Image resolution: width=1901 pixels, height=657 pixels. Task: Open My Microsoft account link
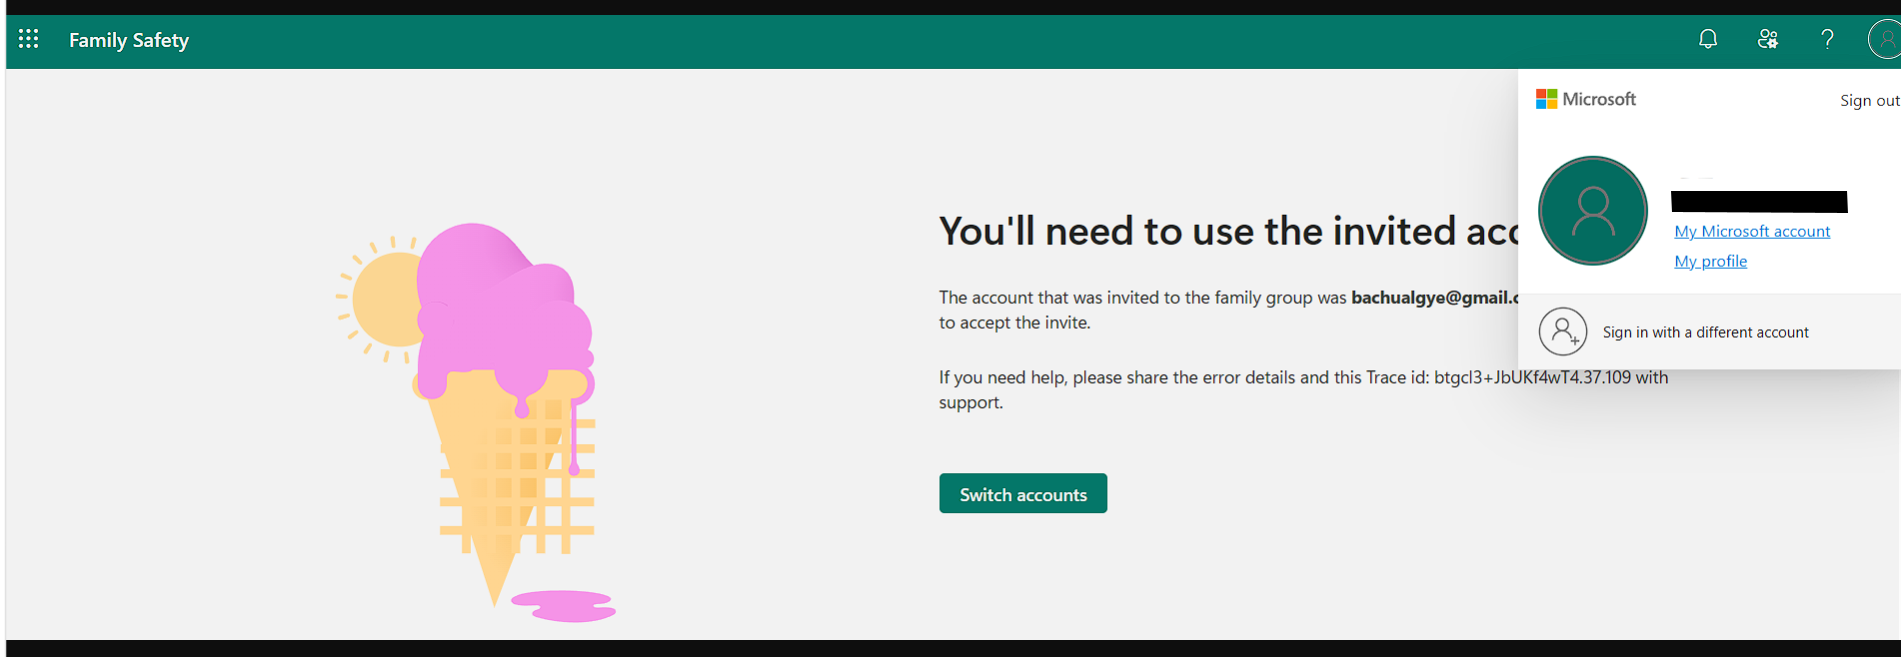coord(1752,231)
